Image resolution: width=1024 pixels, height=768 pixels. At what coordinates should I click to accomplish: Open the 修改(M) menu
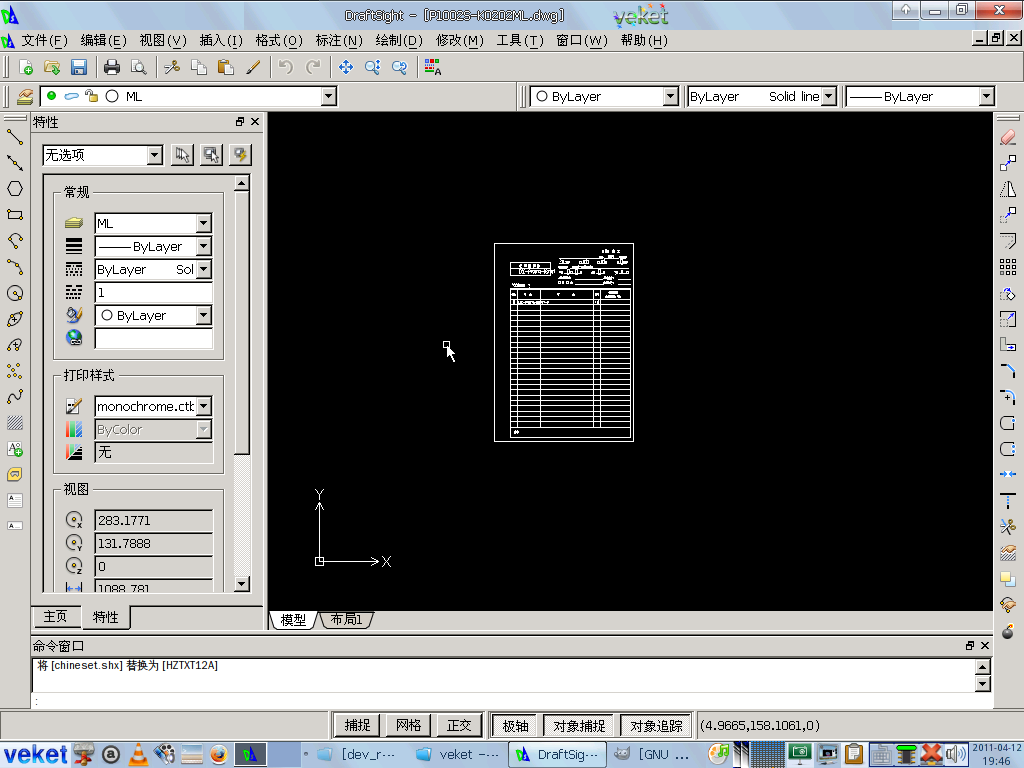pyautogui.click(x=460, y=40)
